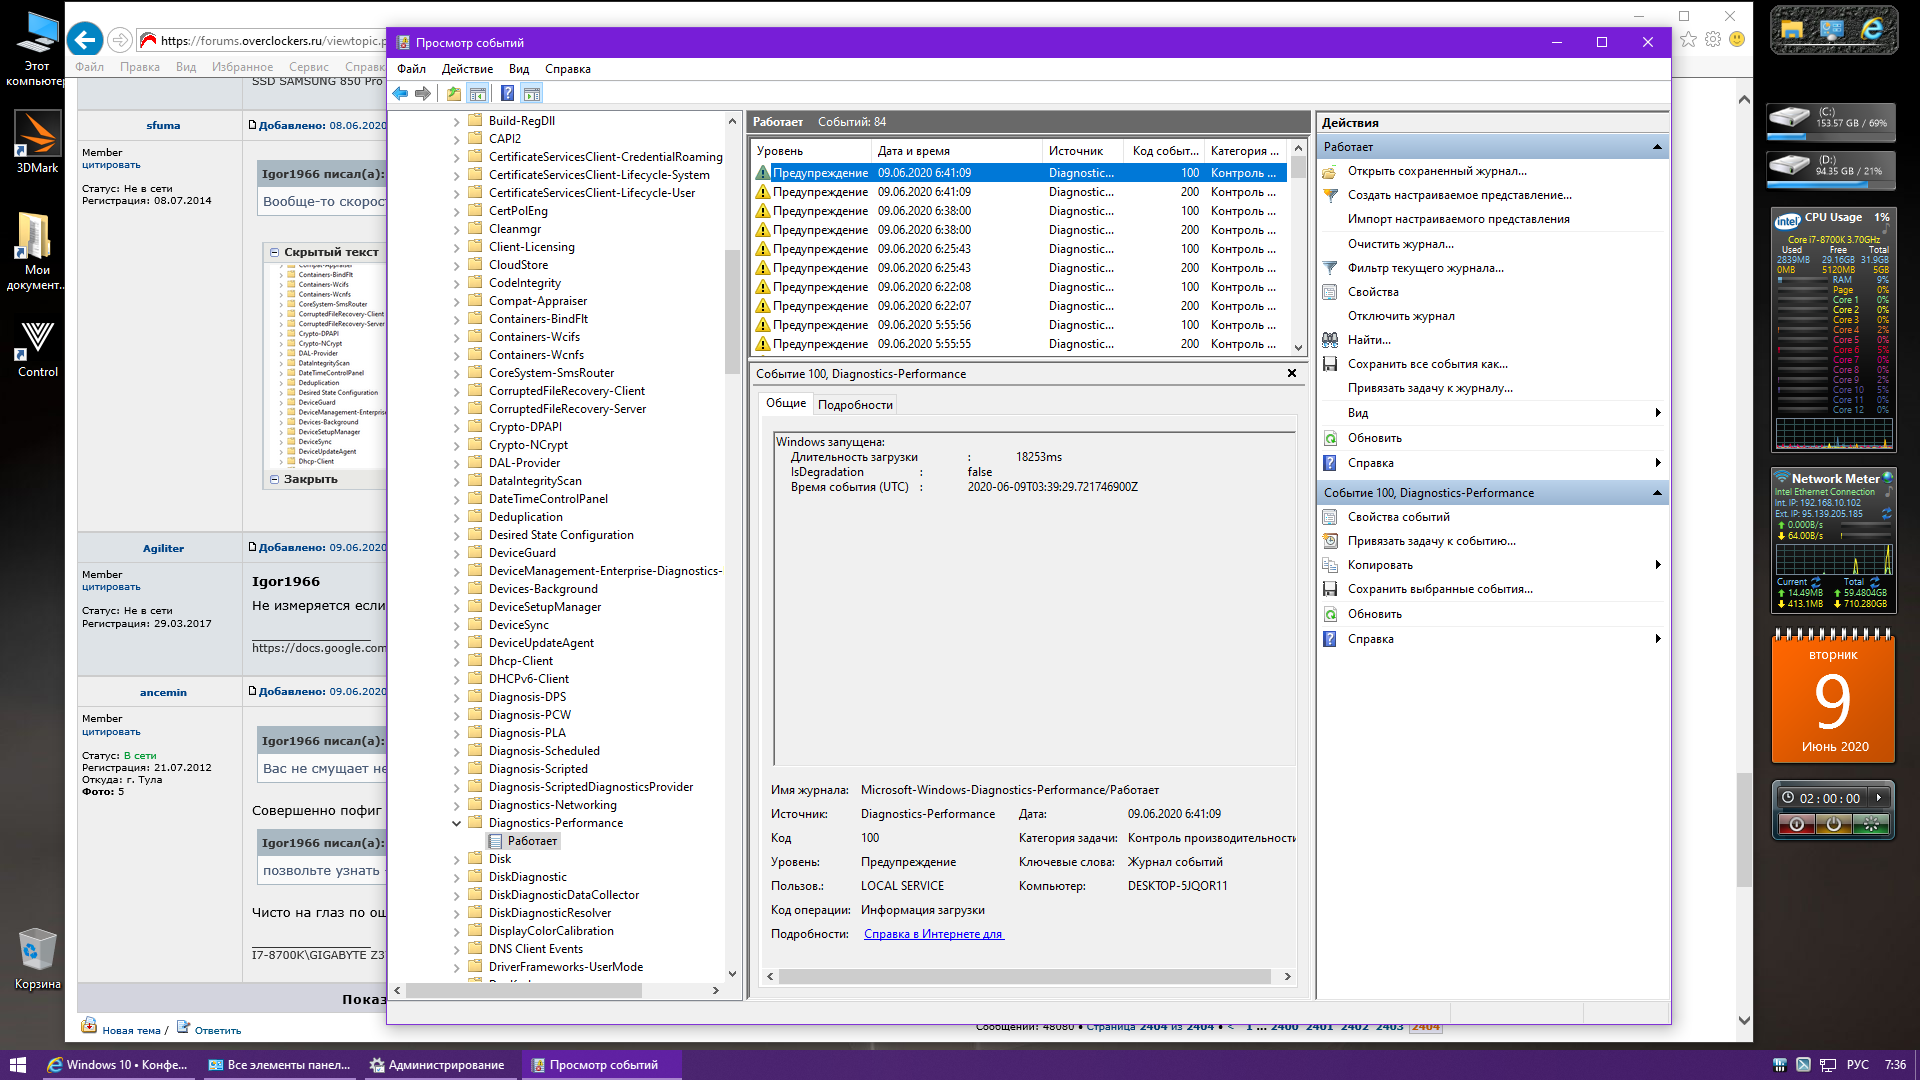This screenshot has width=1920, height=1080.
Task: Toggle Show/Hide Action Pane toolbar button
Action: point(532,94)
